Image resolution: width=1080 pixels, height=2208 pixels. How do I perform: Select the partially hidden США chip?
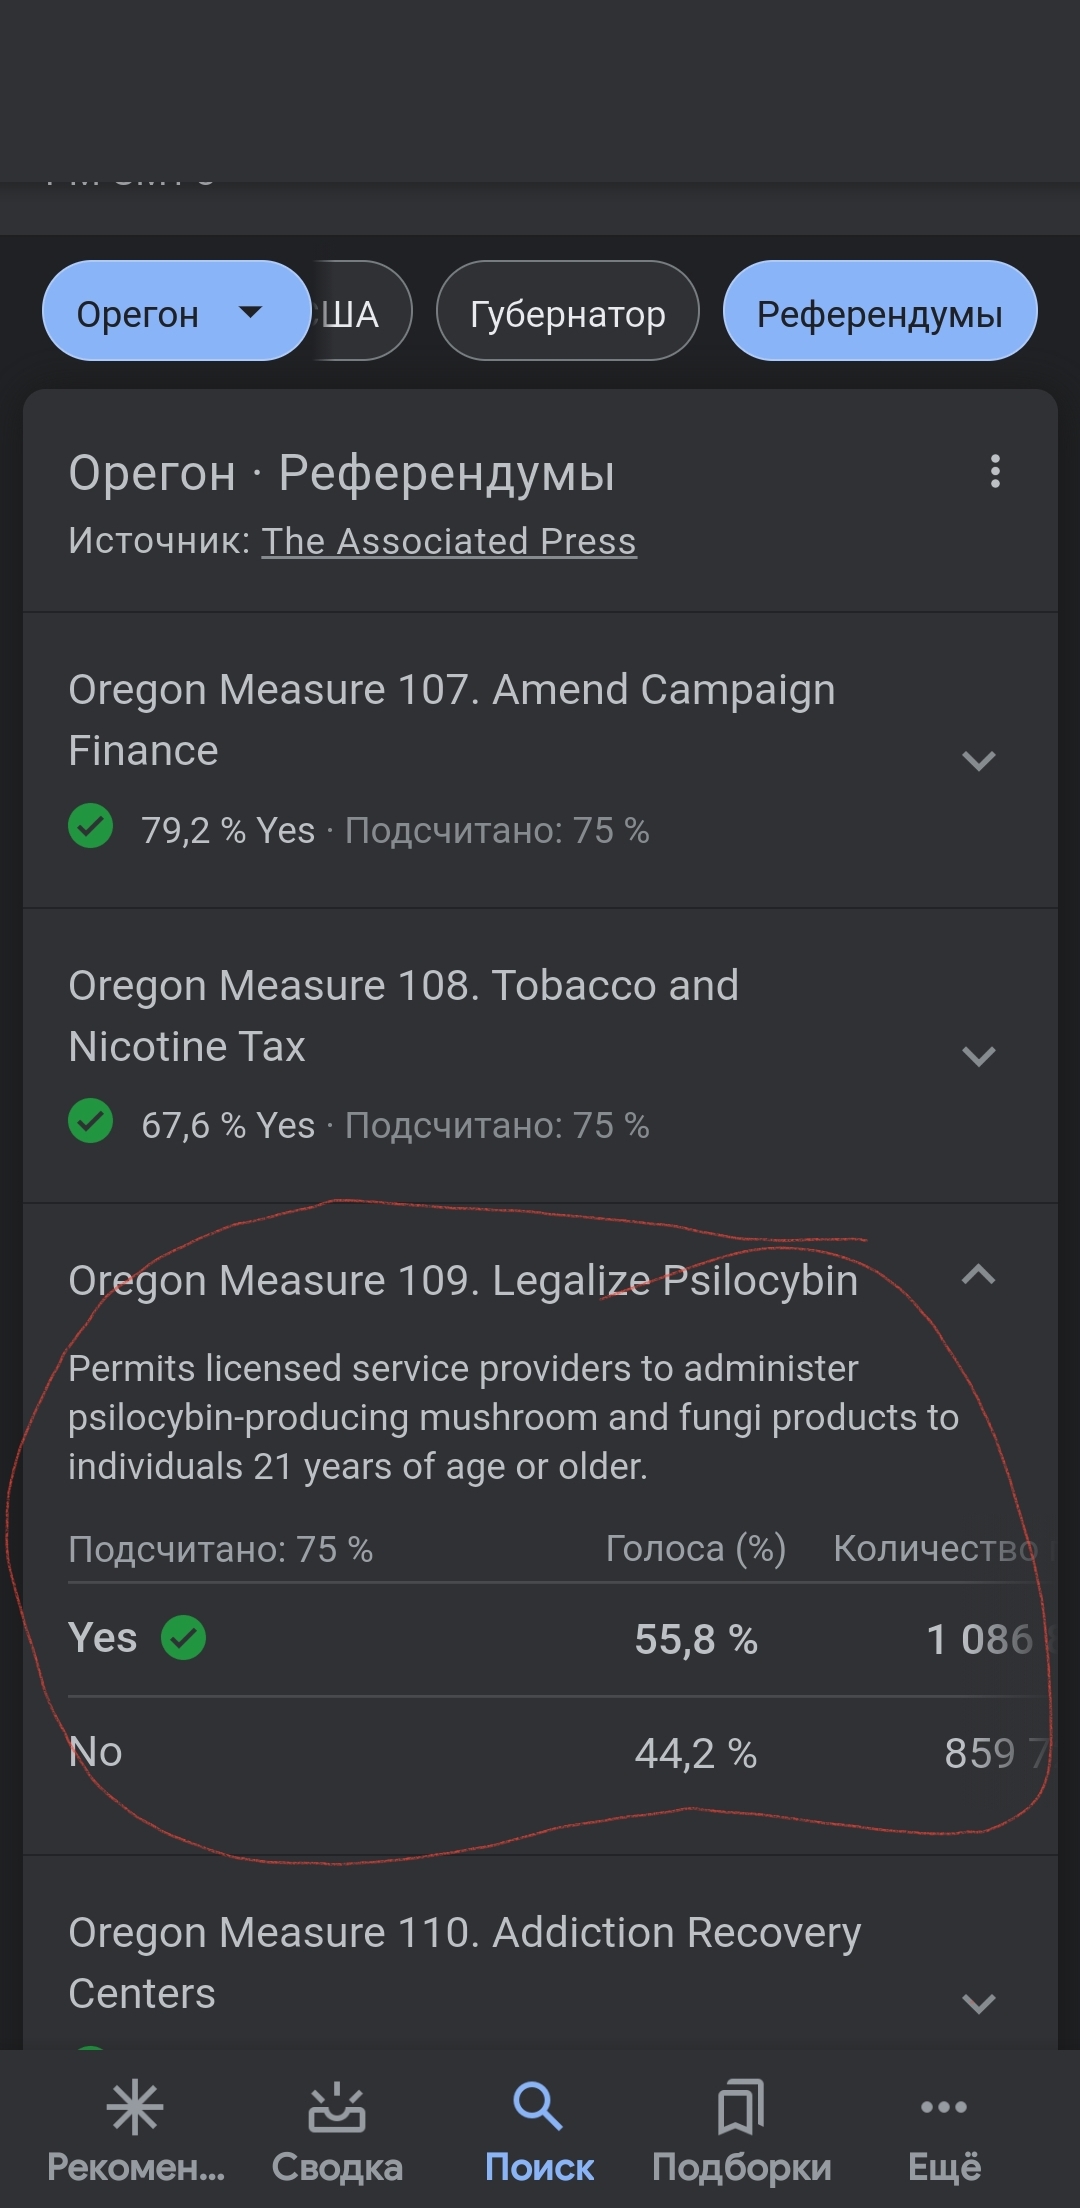coord(358,312)
